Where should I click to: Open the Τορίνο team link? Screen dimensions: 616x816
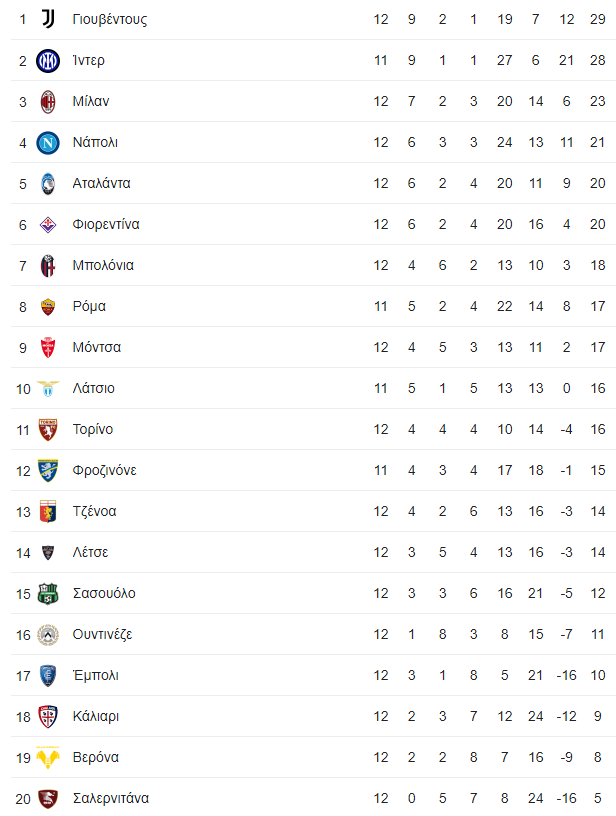click(93, 429)
